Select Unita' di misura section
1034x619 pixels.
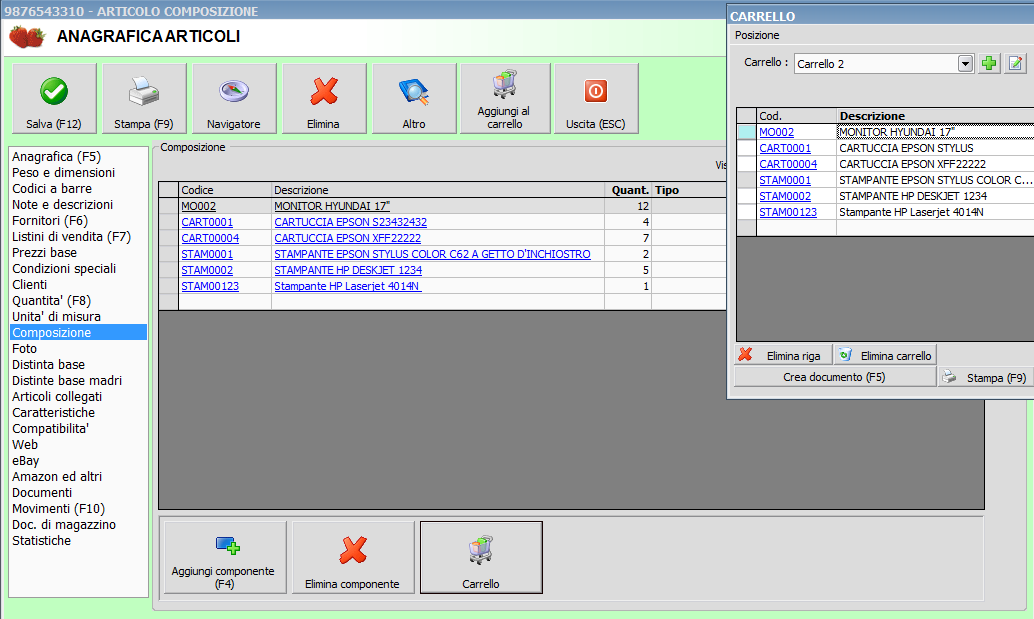coord(56,316)
